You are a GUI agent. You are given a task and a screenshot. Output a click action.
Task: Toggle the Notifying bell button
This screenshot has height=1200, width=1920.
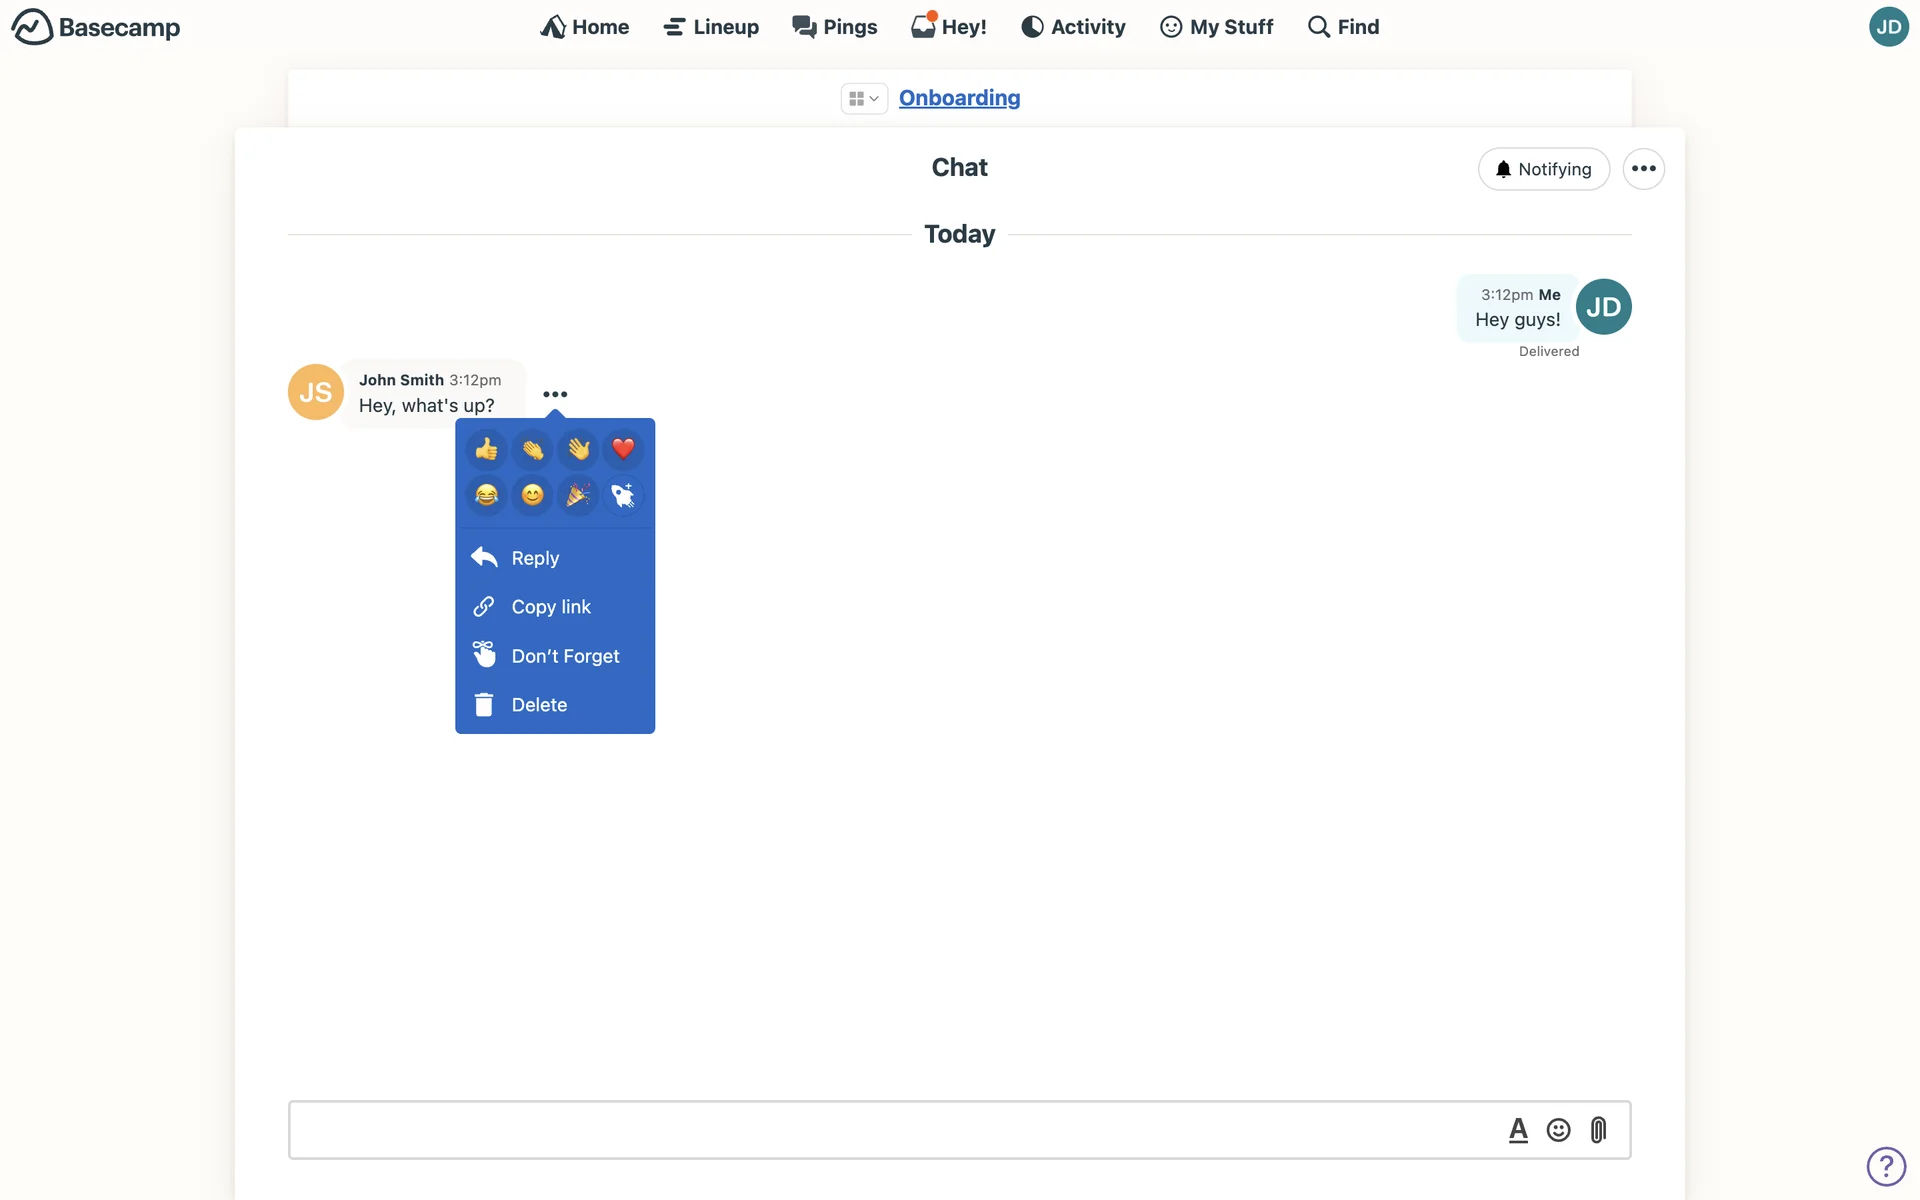click(1543, 169)
